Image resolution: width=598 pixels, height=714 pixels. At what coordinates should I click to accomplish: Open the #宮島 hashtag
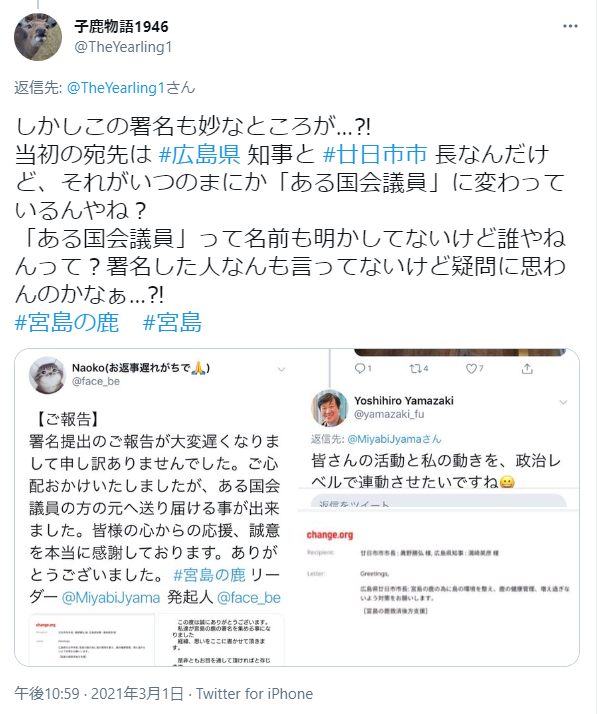(x=172, y=322)
